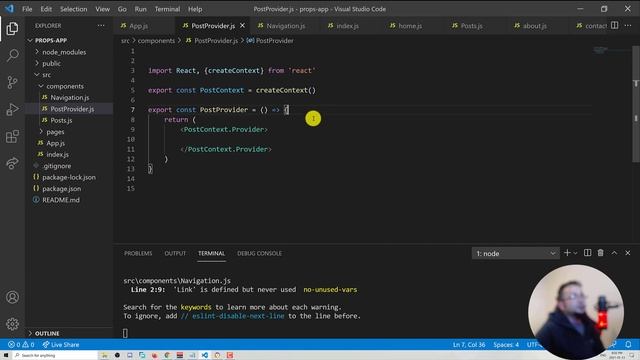This screenshot has height=360, width=640.
Task: Expand the pages folder
Action: (x=55, y=132)
